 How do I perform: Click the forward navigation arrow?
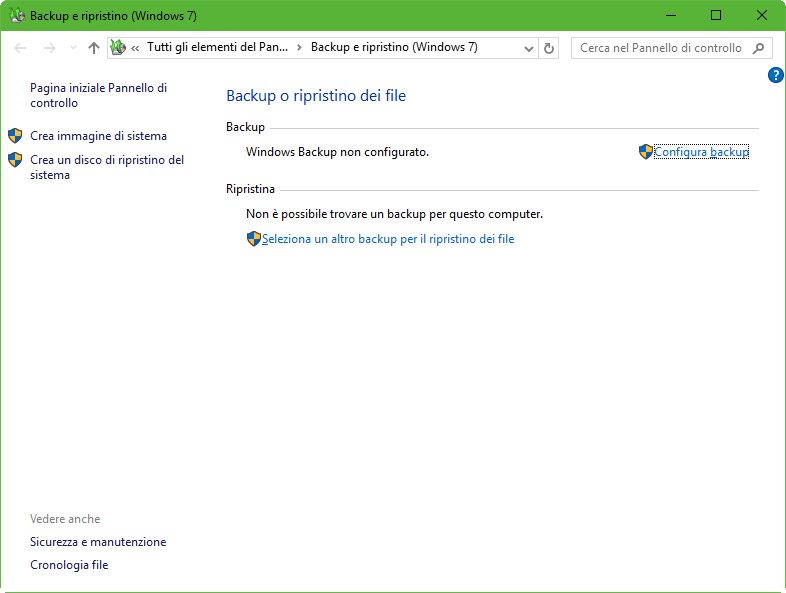(x=49, y=48)
